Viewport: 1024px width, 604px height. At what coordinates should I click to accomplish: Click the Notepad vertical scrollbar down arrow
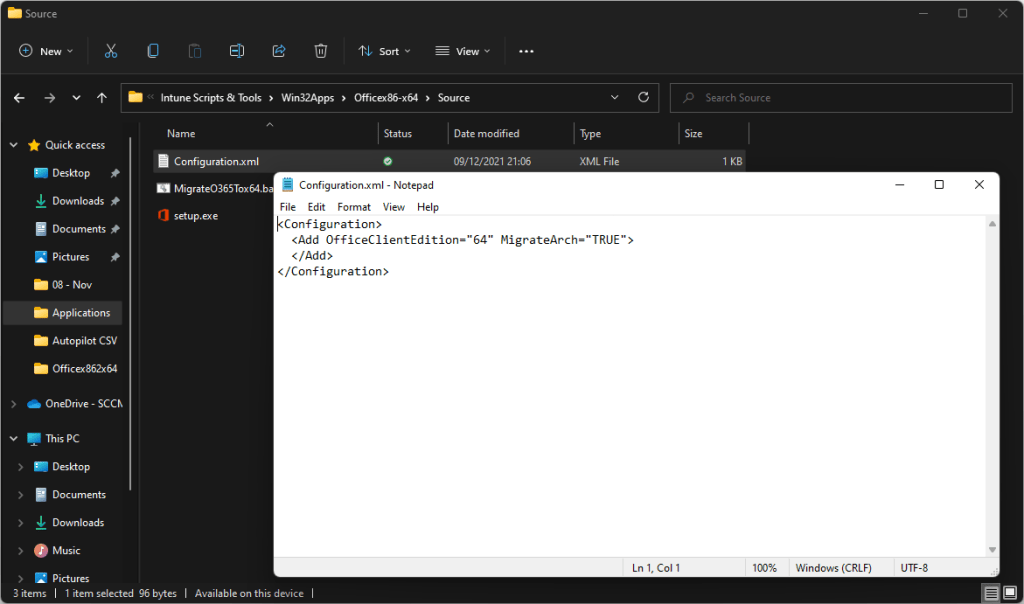pos(992,549)
